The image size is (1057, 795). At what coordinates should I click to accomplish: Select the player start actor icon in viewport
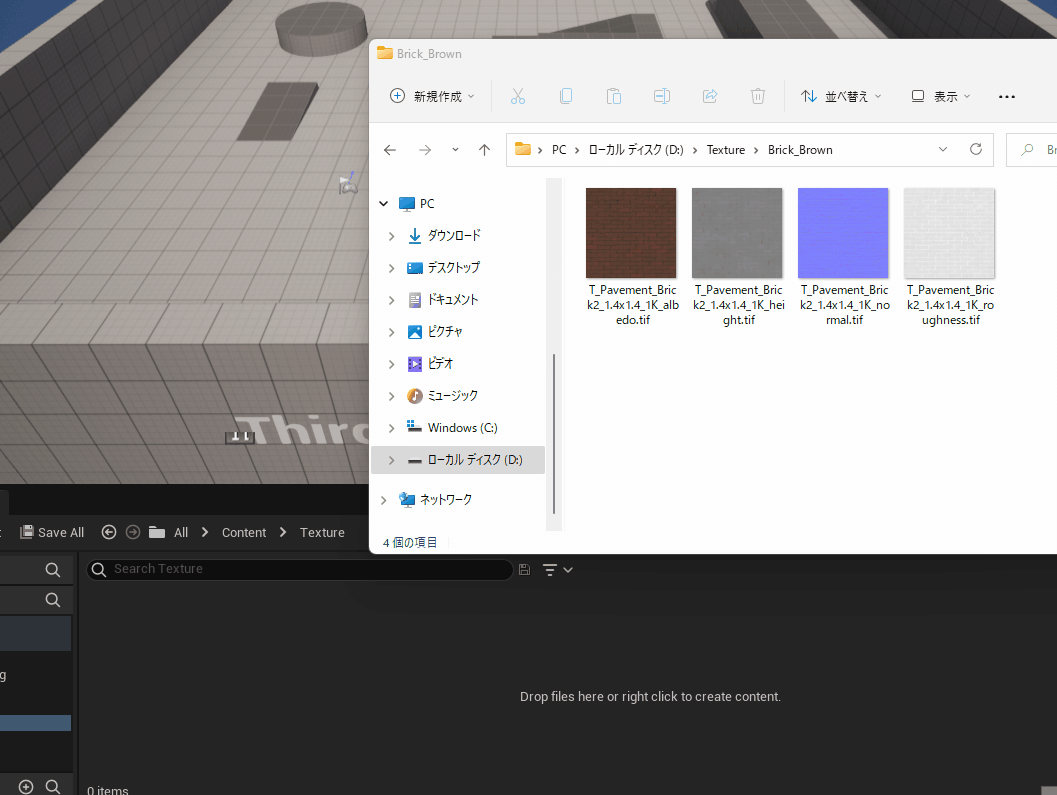tap(348, 183)
